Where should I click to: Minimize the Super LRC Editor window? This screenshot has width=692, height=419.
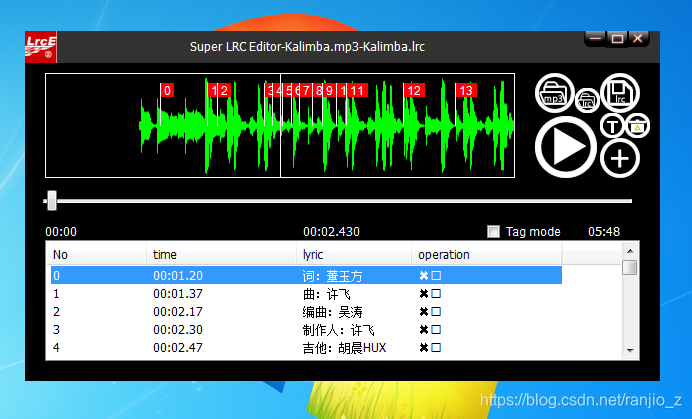(x=596, y=39)
